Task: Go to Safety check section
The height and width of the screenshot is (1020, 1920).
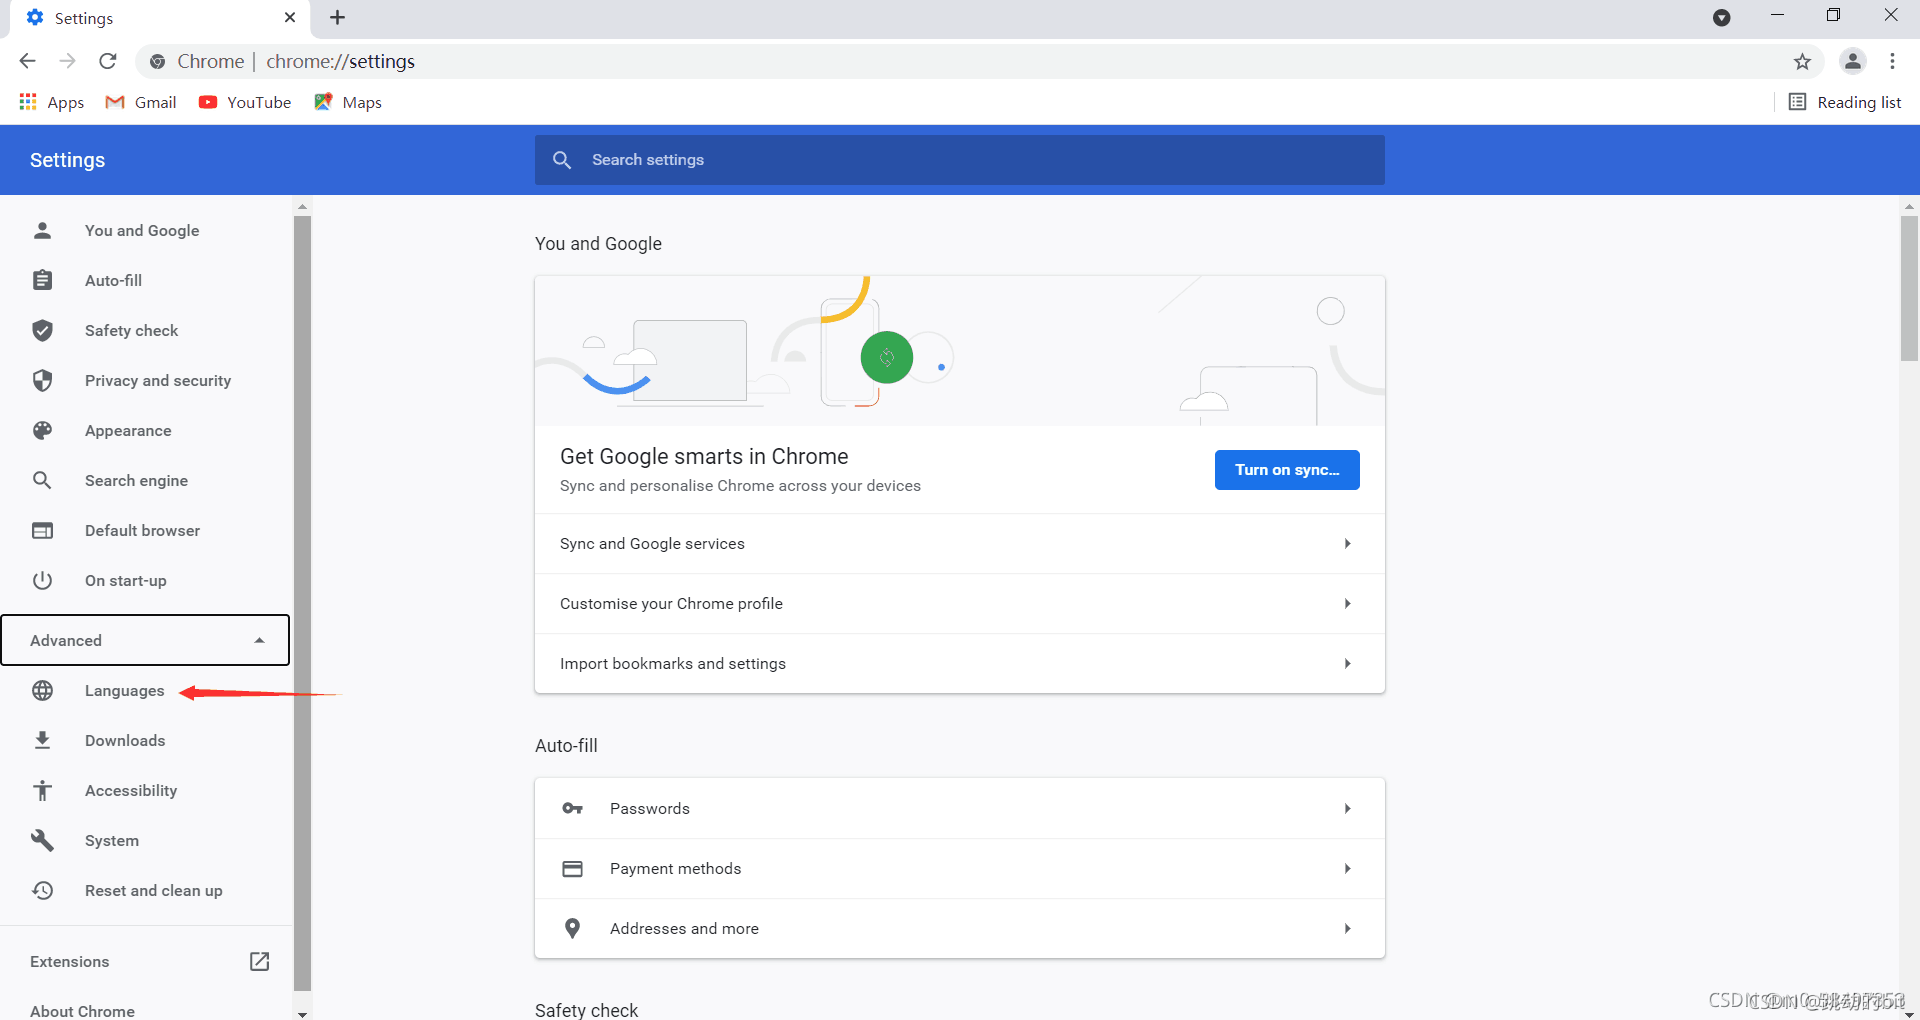Action: click(x=131, y=330)
